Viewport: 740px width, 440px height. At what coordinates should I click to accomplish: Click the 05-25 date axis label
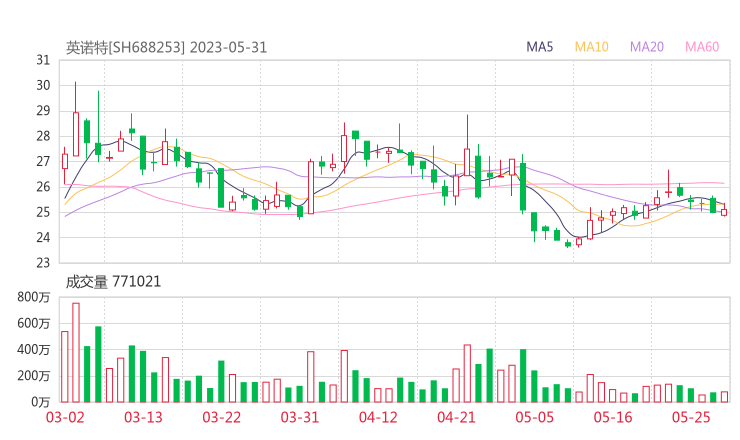[691, 417]
